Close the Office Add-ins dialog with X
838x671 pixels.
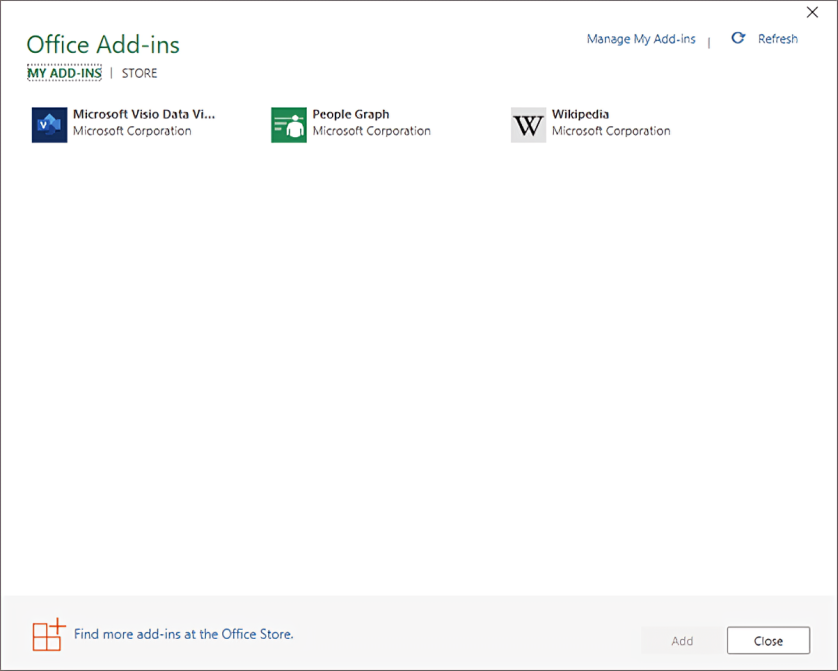tap(812, 12)
